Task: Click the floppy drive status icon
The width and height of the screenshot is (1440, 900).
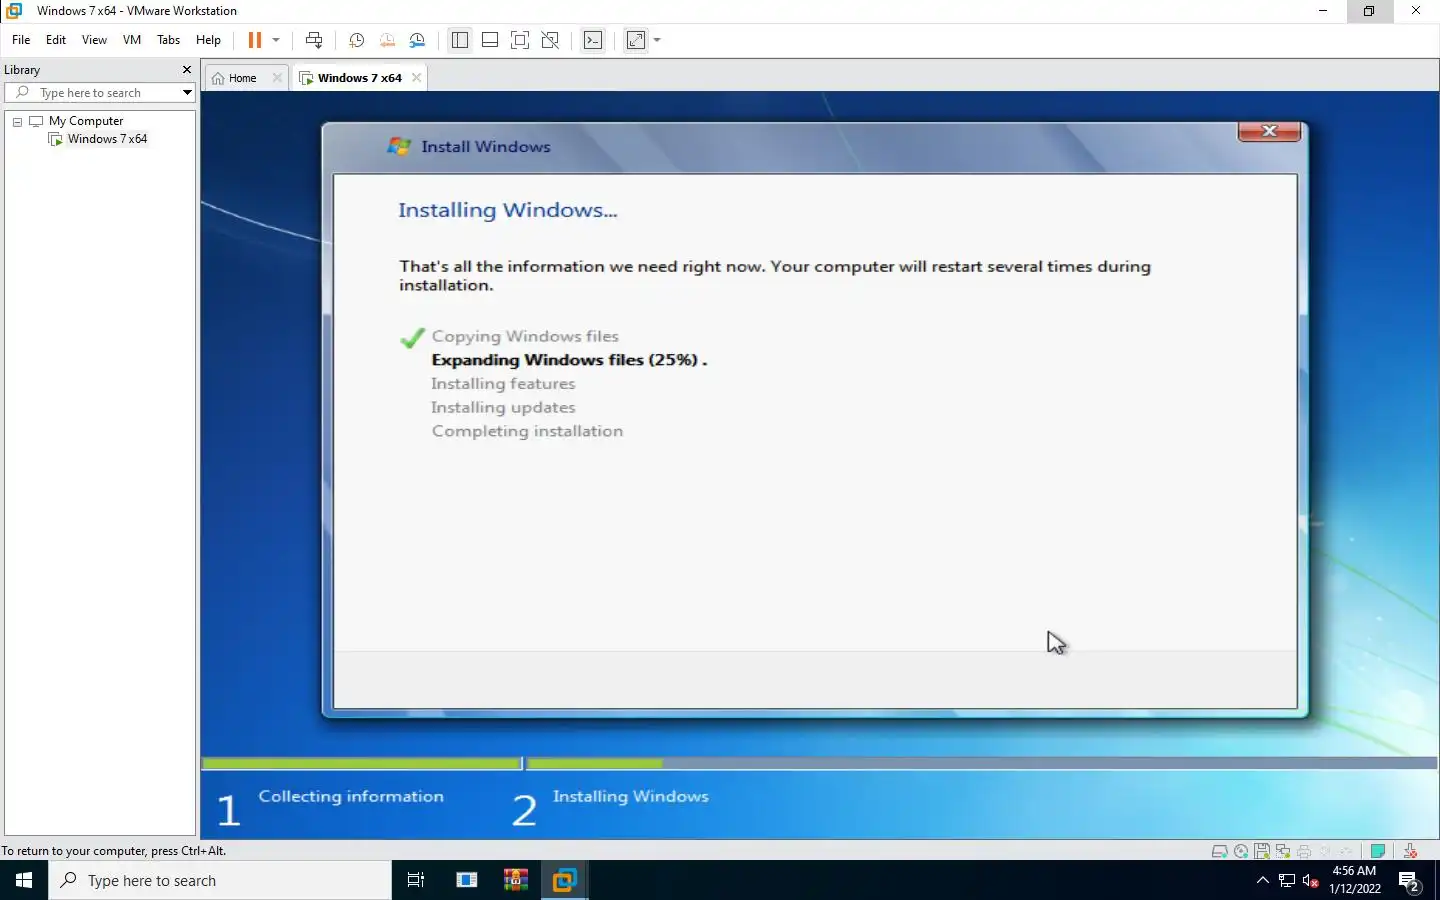Action: tap(1262, 852)
